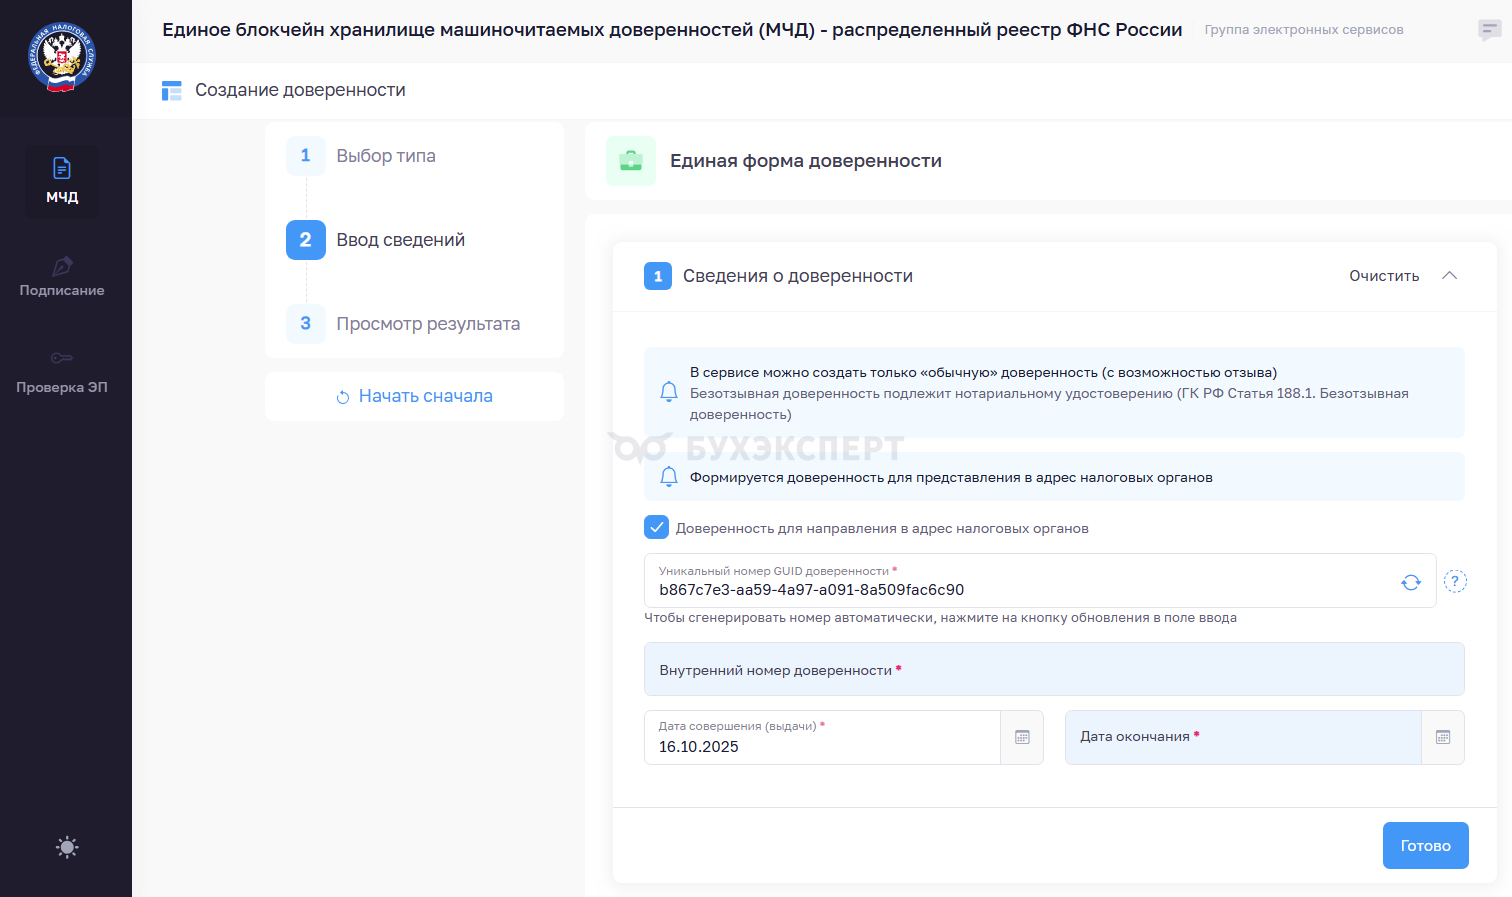1512x897 pixels.
Task: Regenerate the GUID with refresh icon
Action: (1411, 582)
